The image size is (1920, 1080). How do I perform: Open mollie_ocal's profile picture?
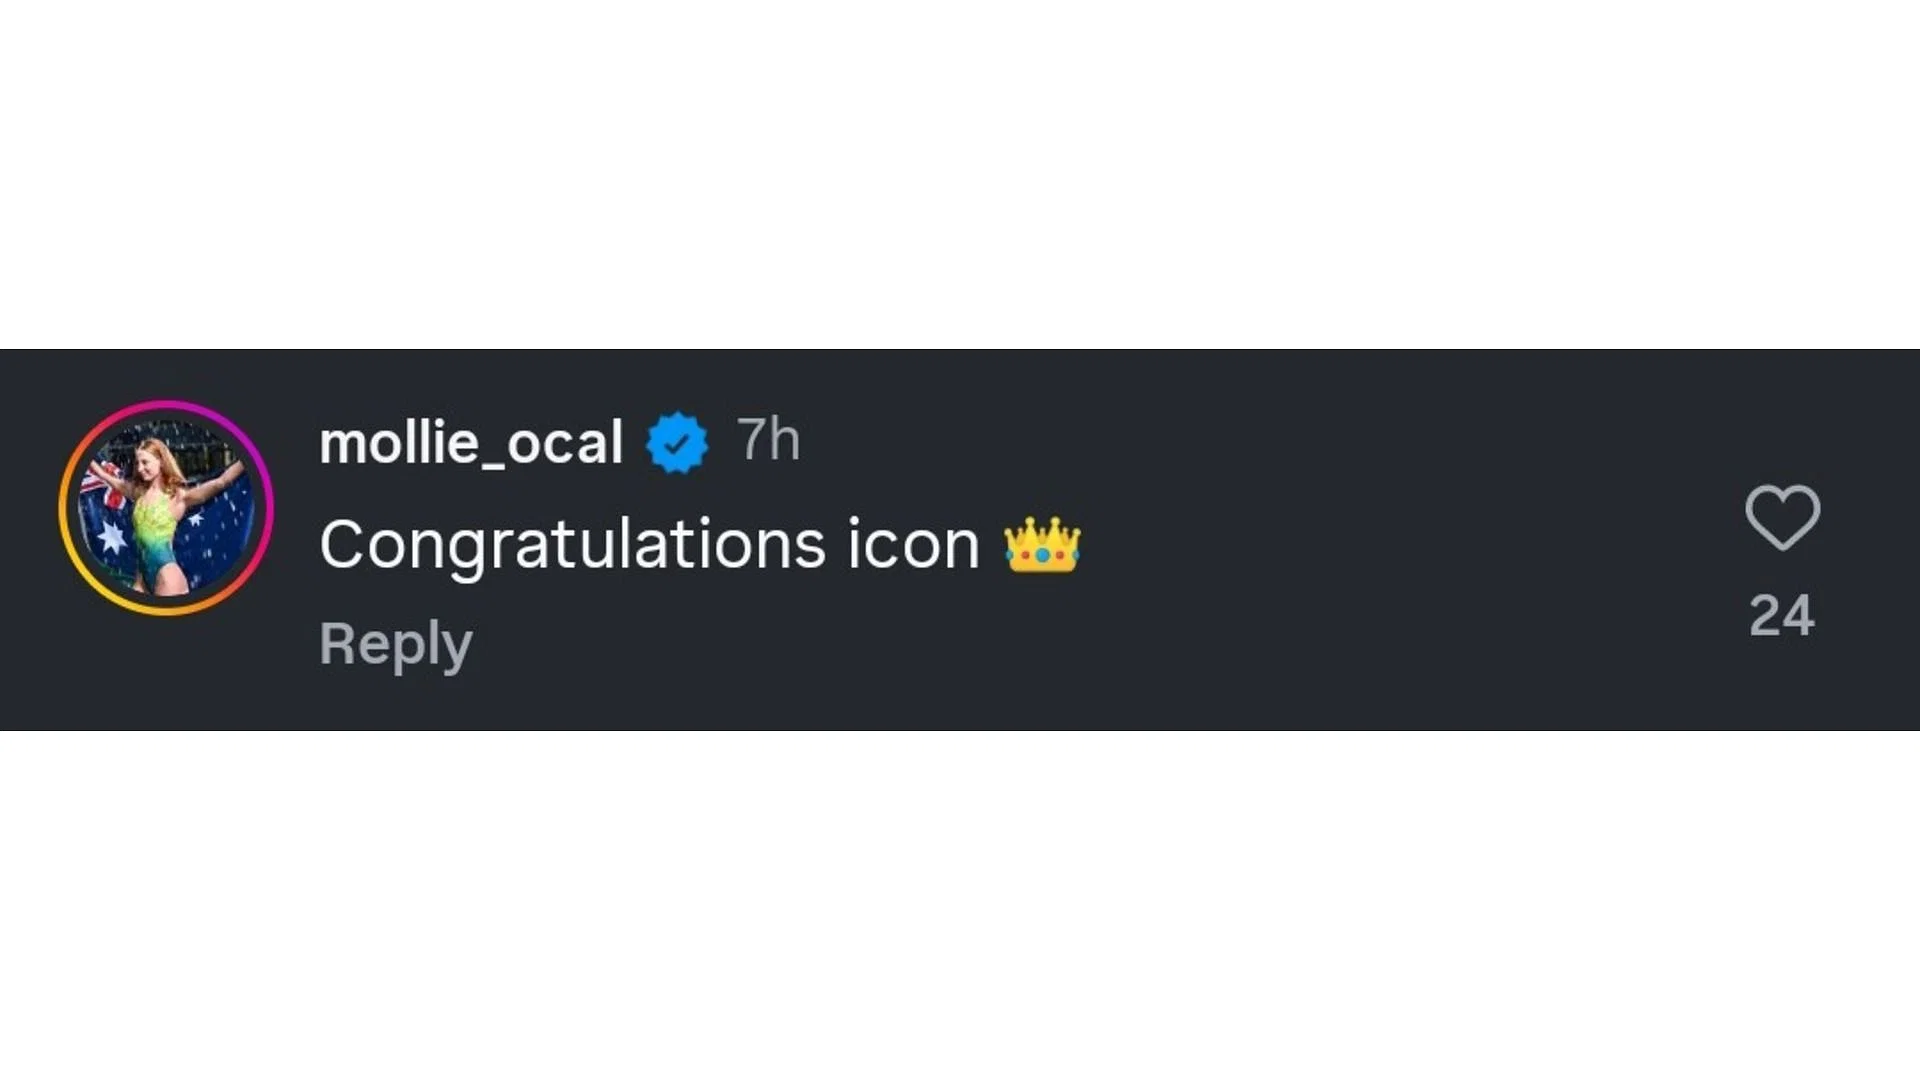(x=166, y=508)
